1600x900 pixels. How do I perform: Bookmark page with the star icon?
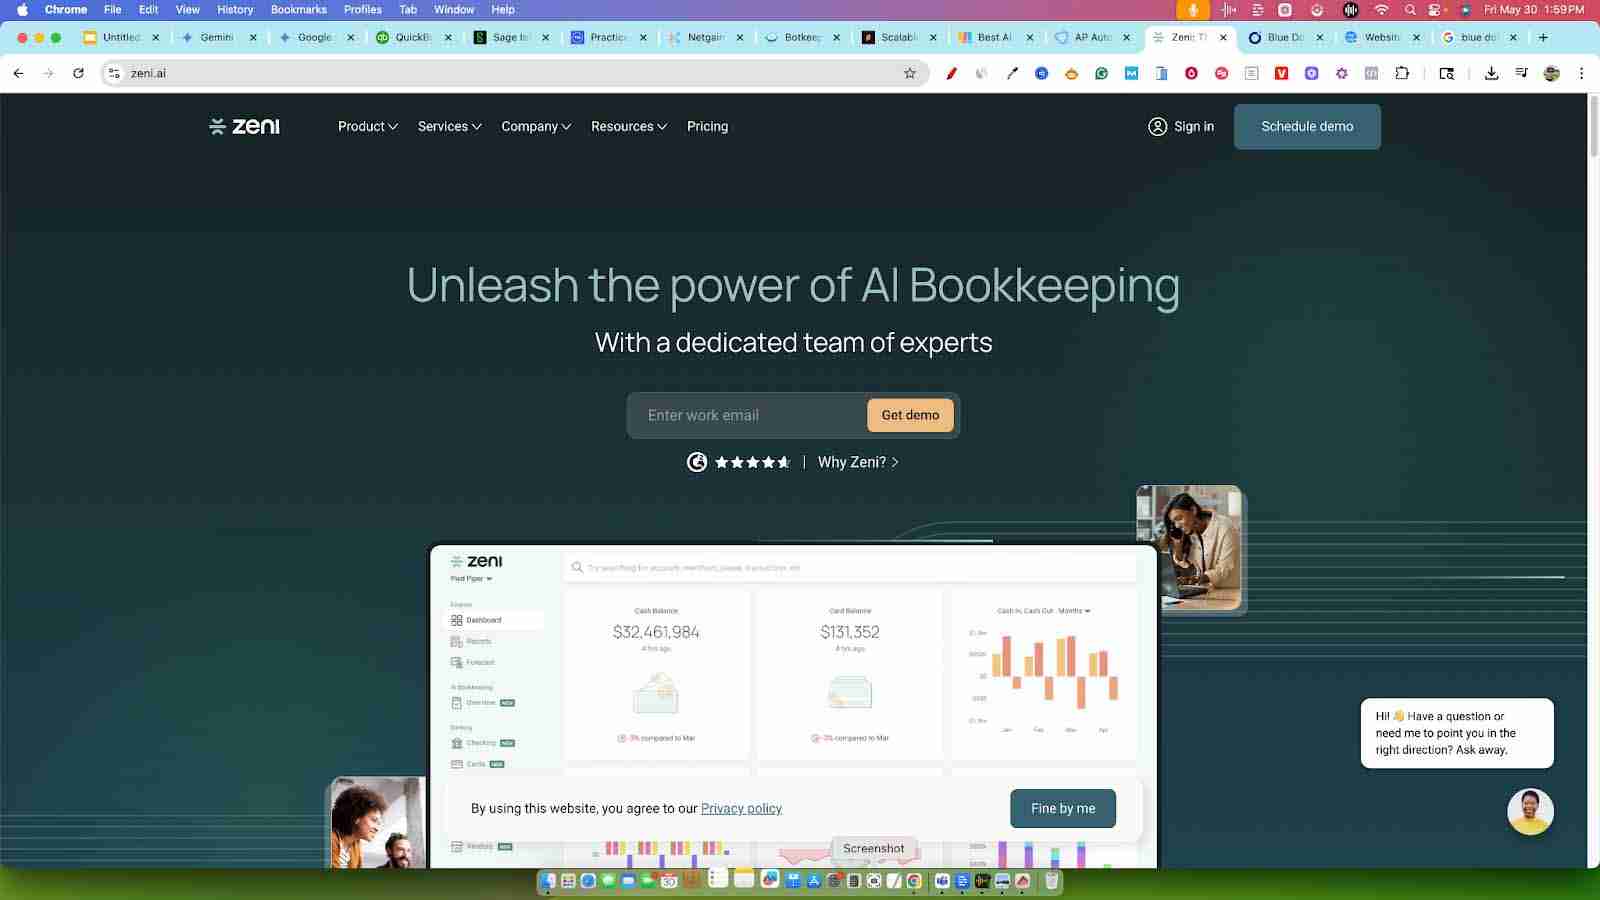[909, 73]
